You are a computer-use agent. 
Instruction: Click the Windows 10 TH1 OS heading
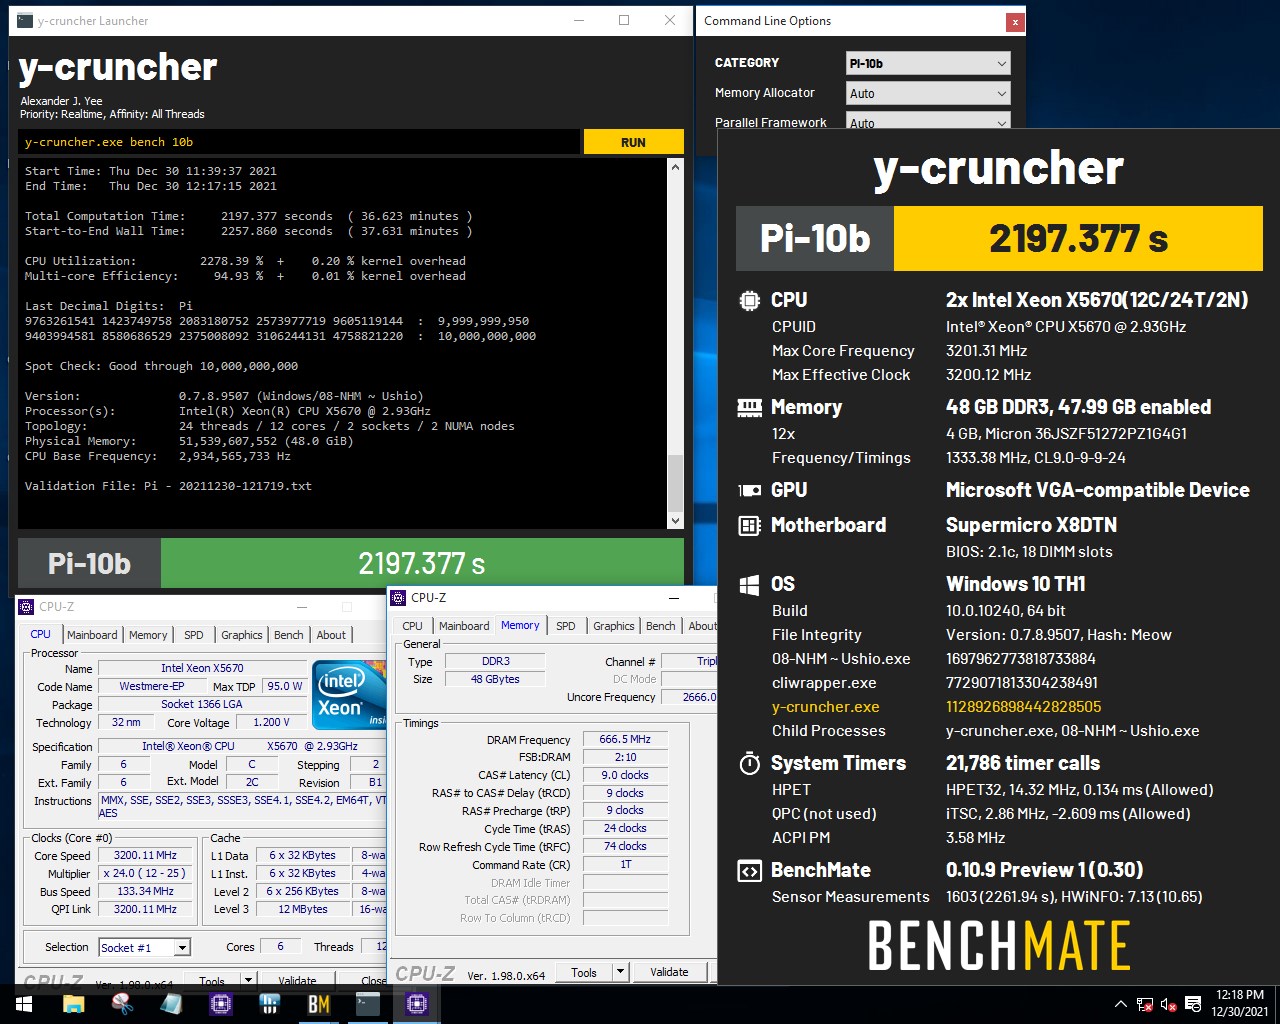[x=1016, y=584]
